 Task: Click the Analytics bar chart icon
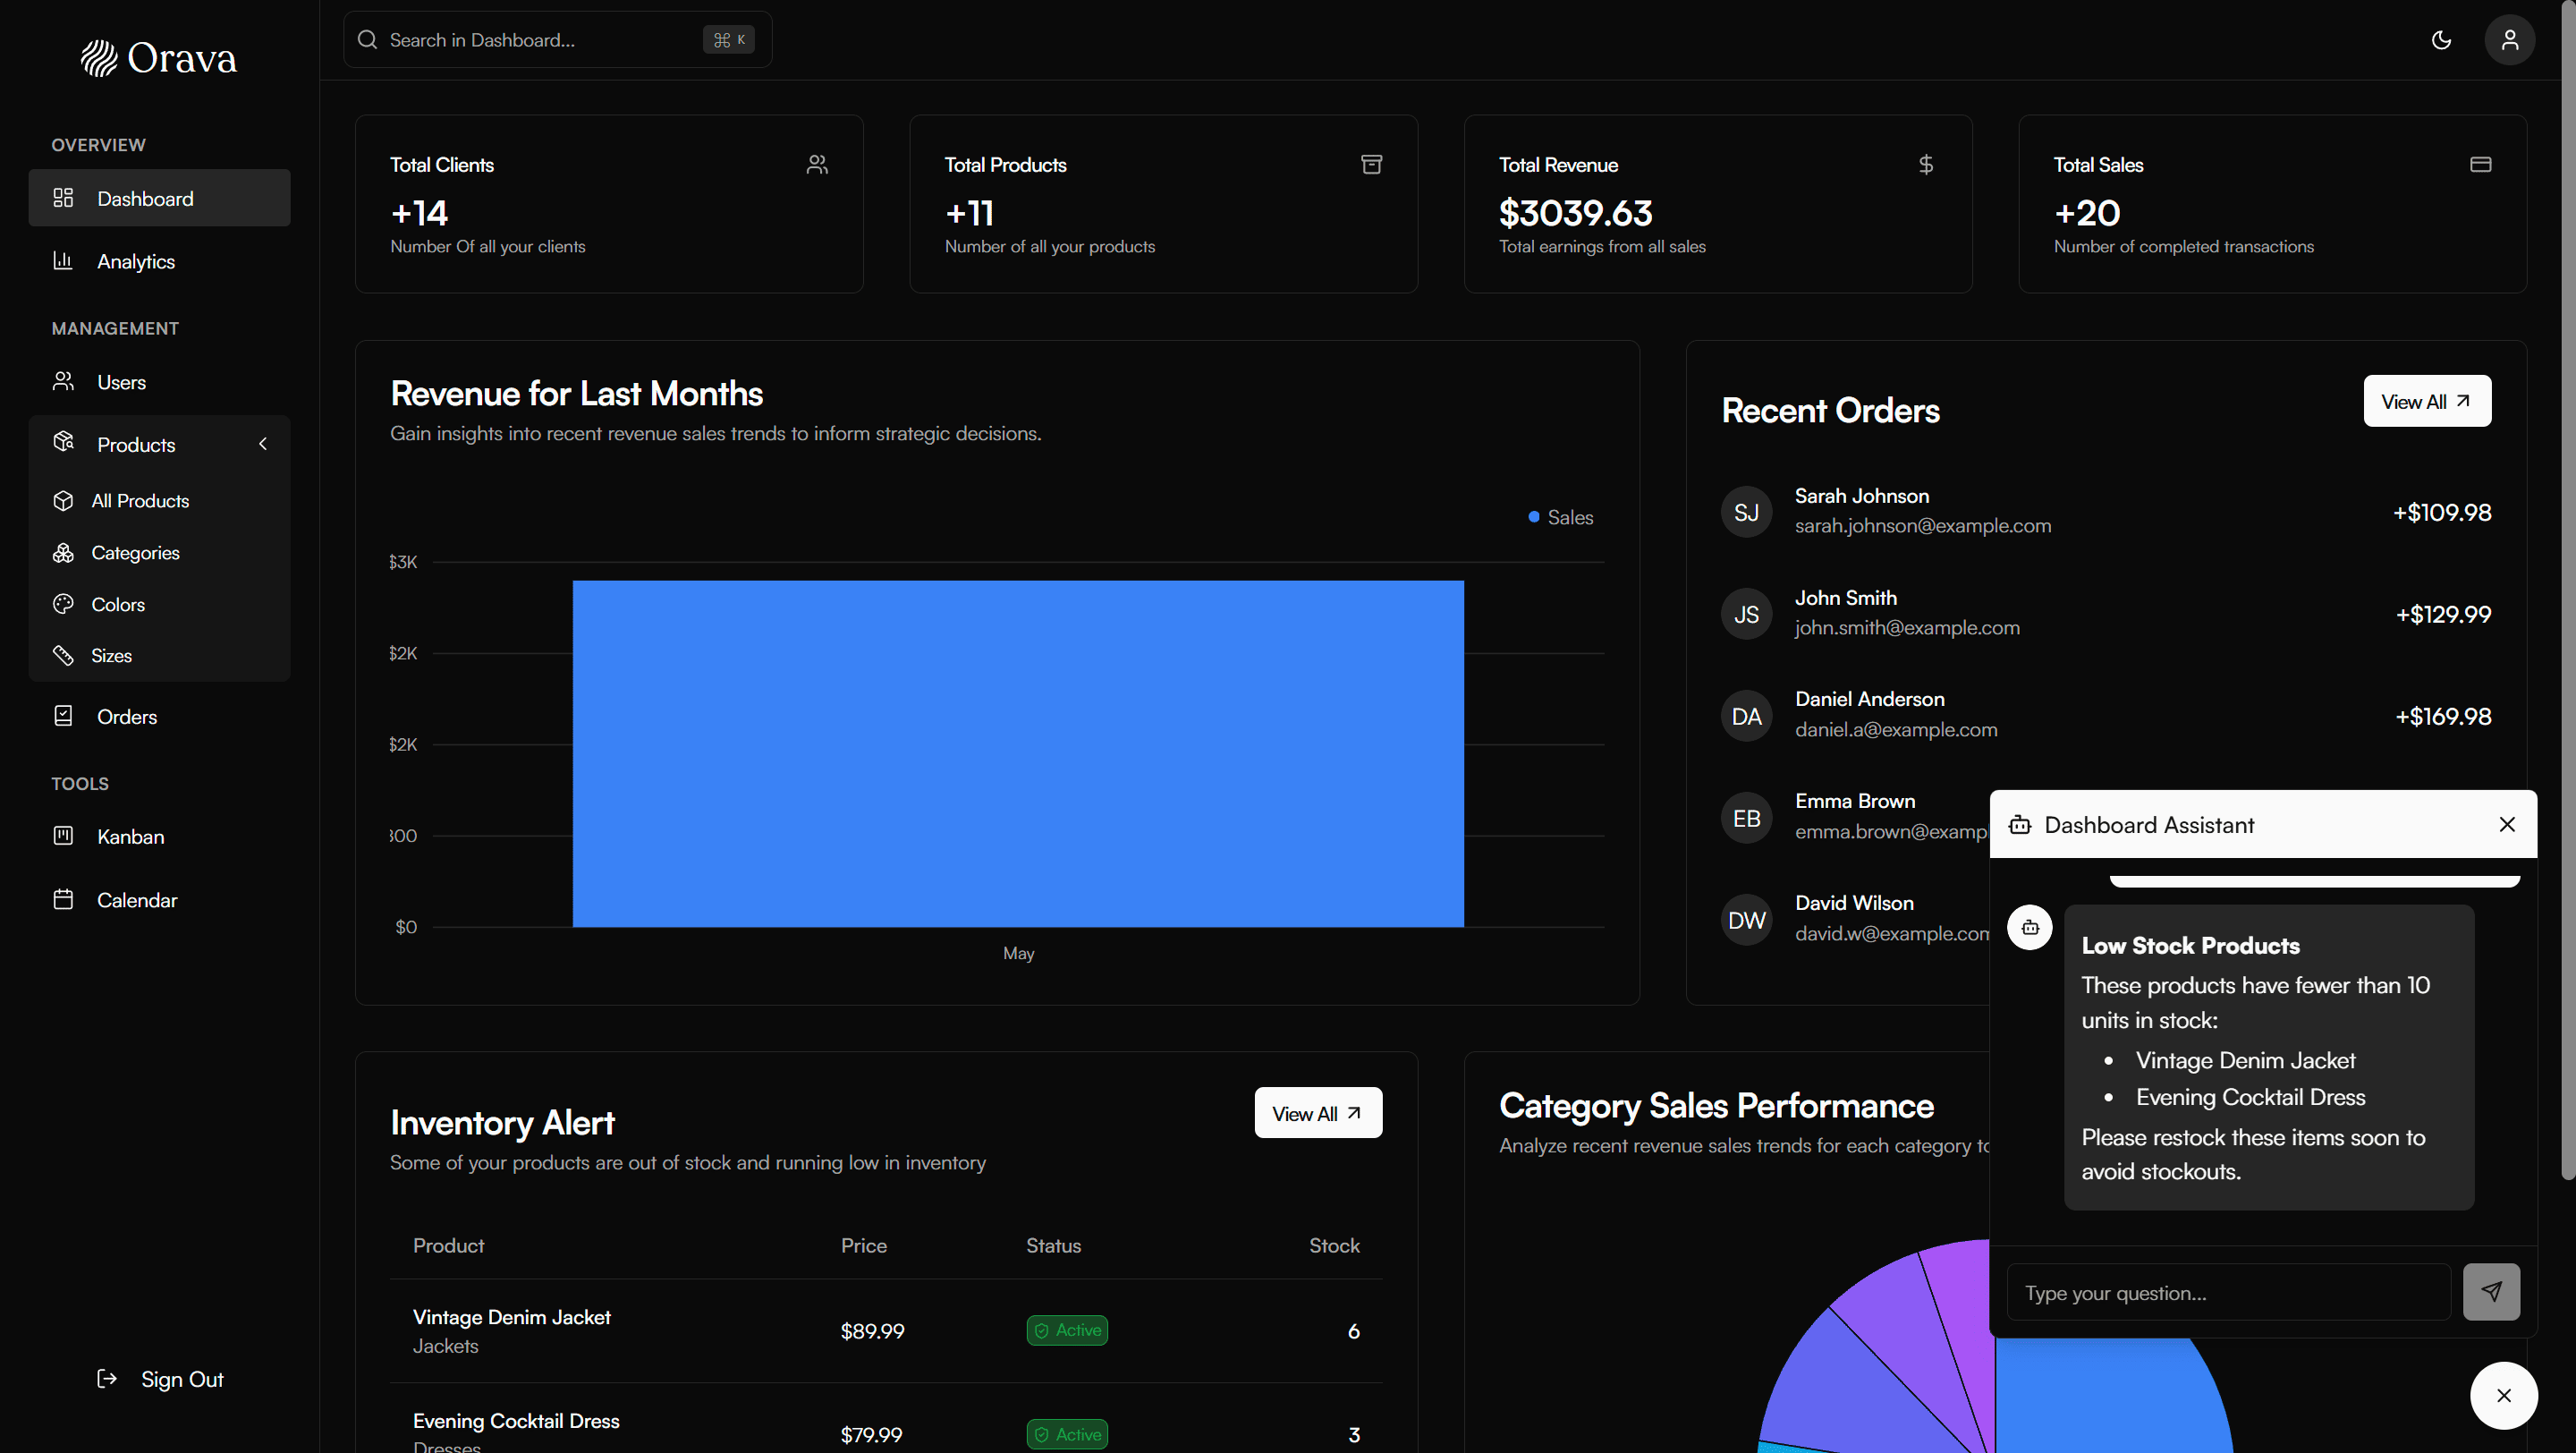(x=63, y=260)
